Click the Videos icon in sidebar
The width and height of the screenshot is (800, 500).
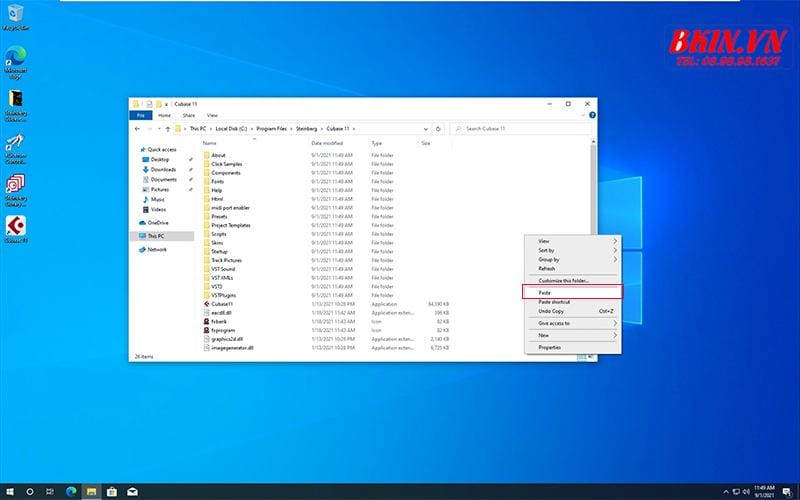(x=145, y=209)
